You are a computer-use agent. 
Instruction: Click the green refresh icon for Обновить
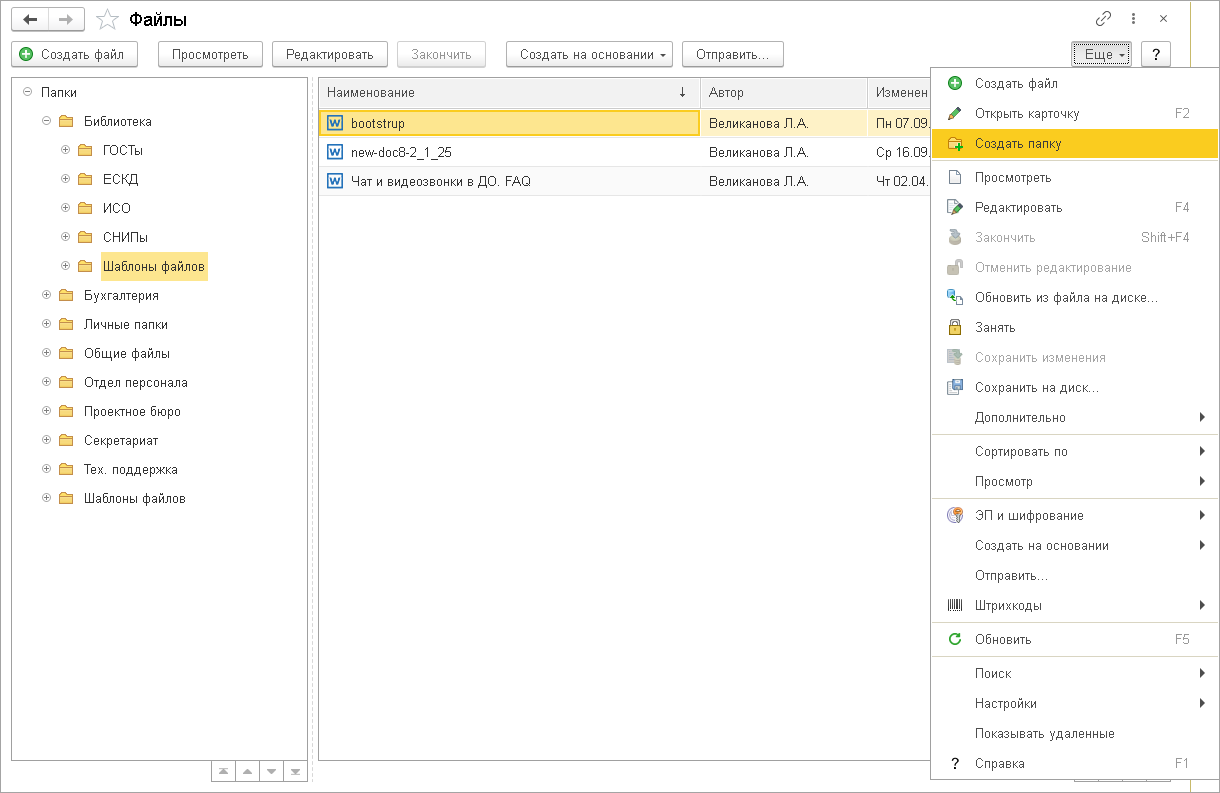click(955, 639)
